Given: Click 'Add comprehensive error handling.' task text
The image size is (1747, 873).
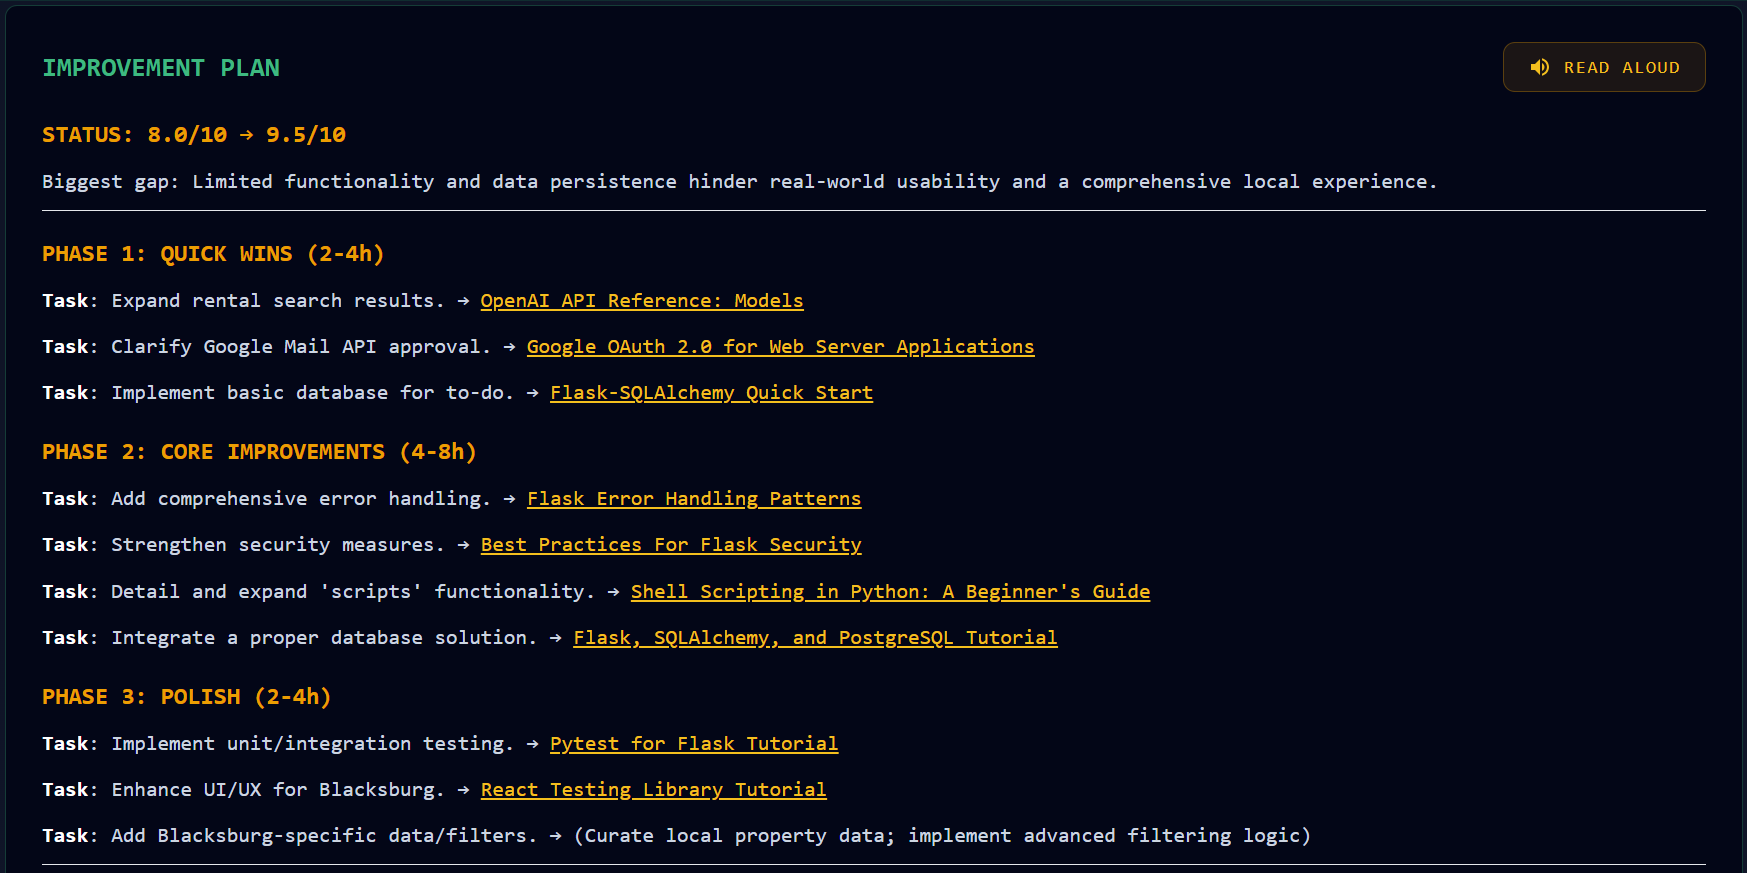Looking at the screenshot, I should [301, 499].
